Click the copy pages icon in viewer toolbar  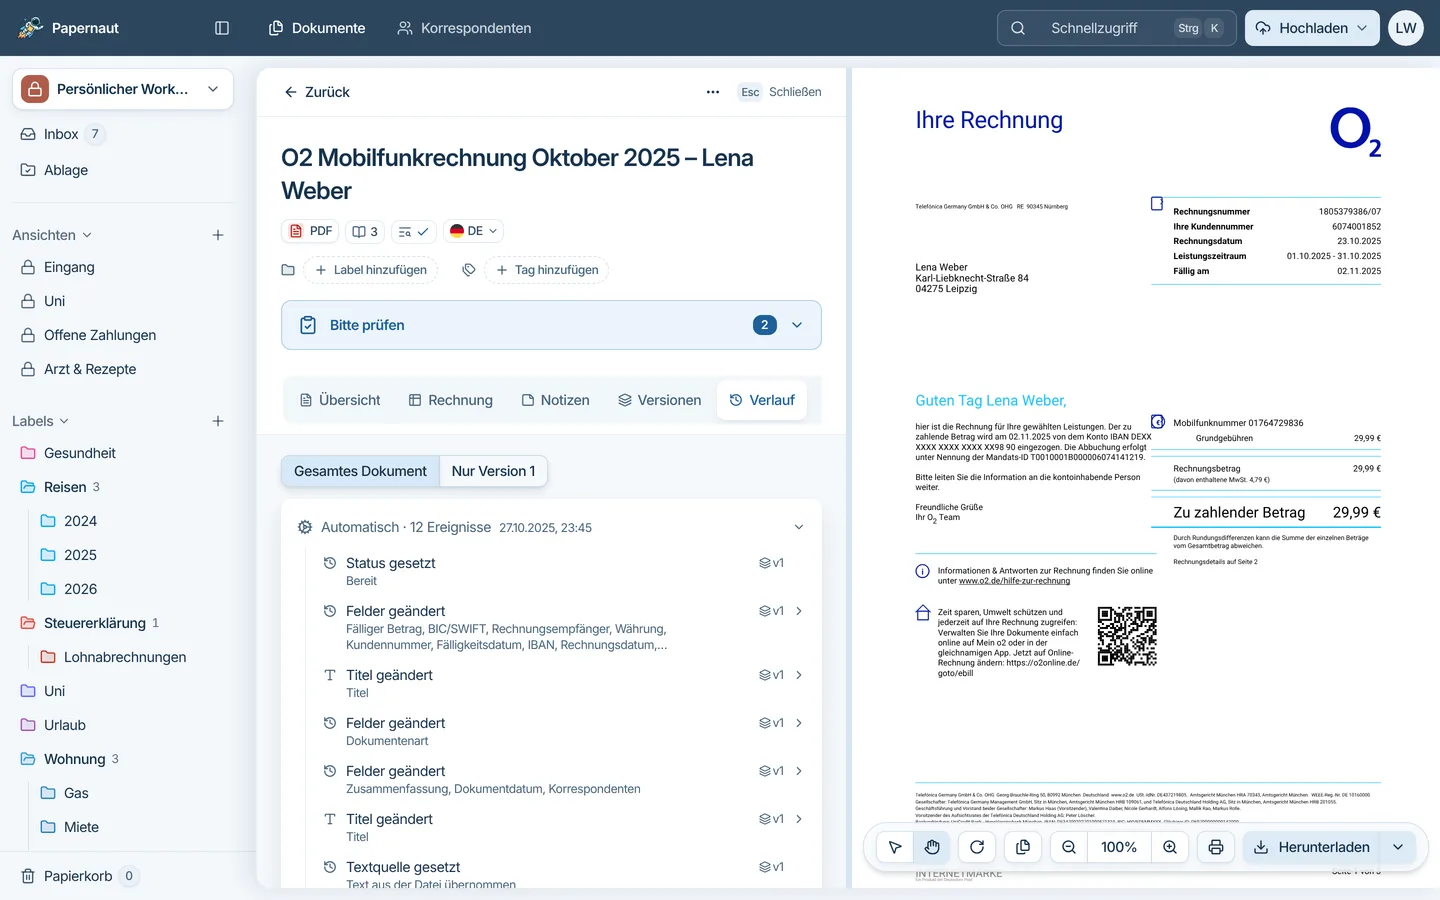pos(1023,847)
